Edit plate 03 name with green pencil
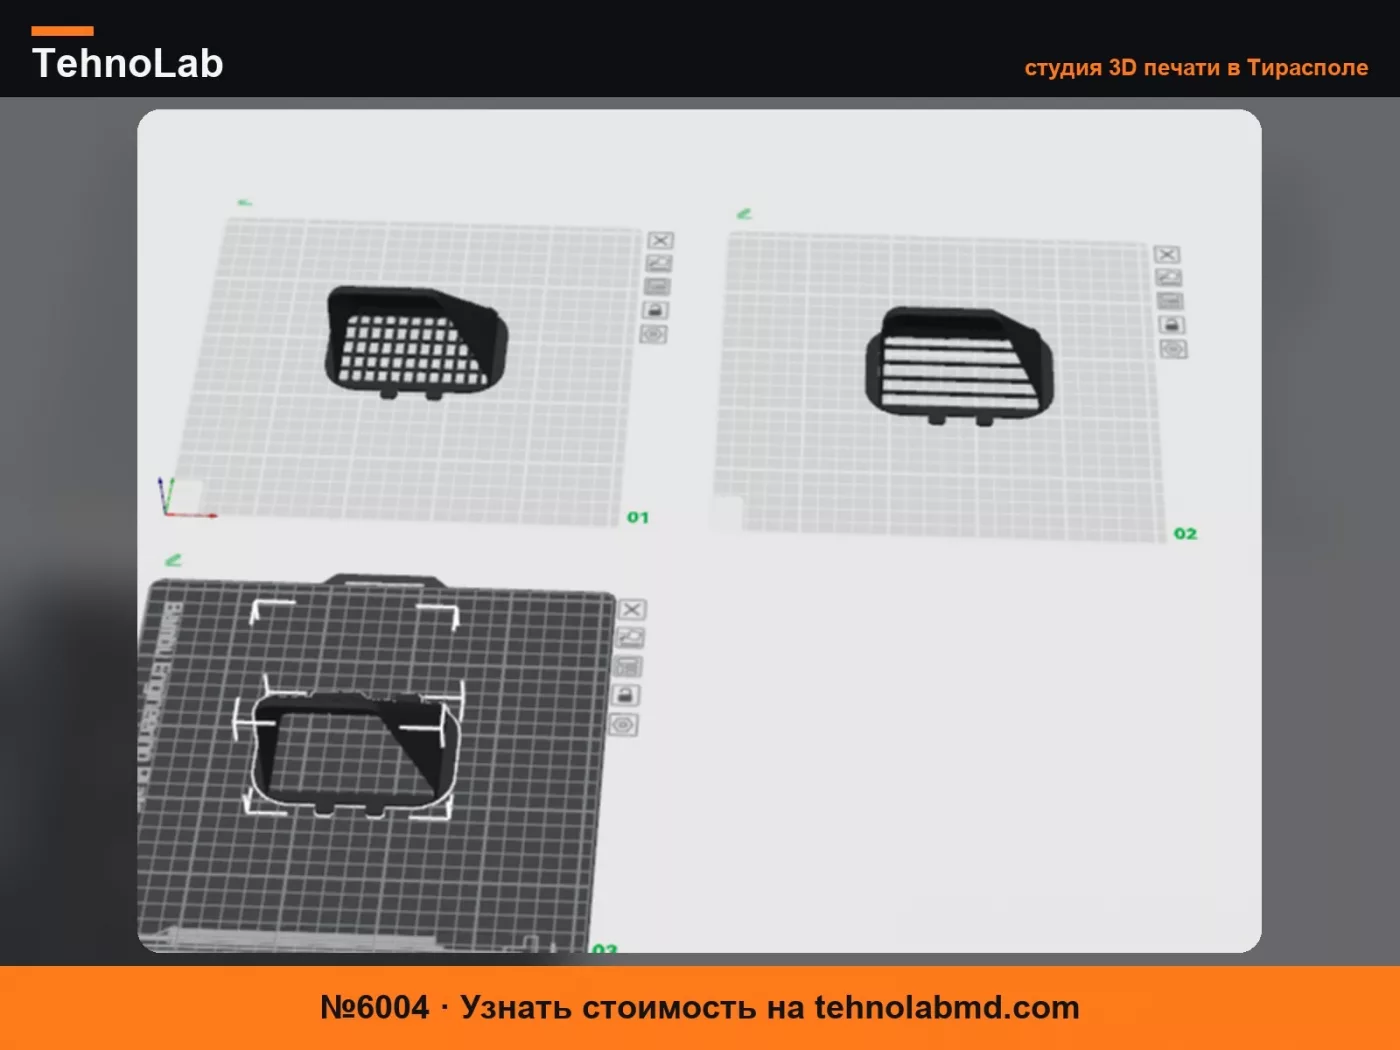 [x=173, y=560]
